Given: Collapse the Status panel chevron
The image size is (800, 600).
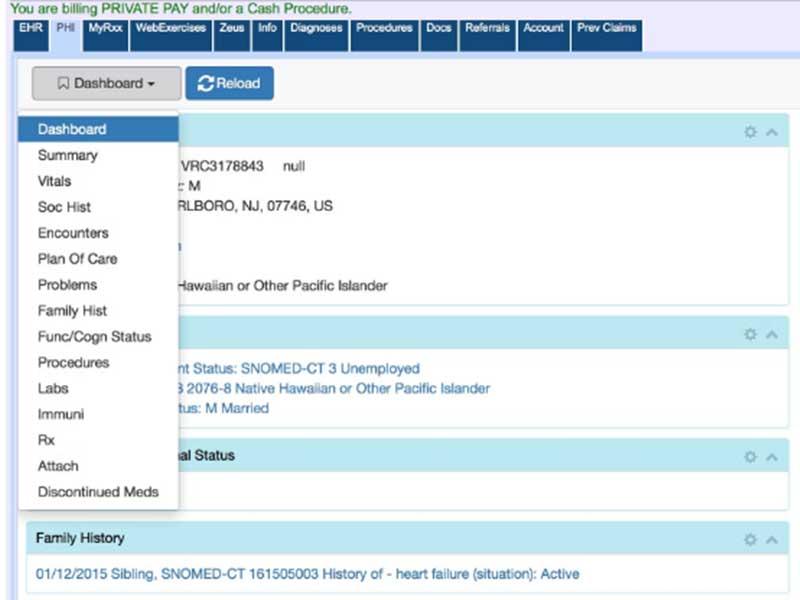Looking at the screenshot, I should click(x=772, y=457).
